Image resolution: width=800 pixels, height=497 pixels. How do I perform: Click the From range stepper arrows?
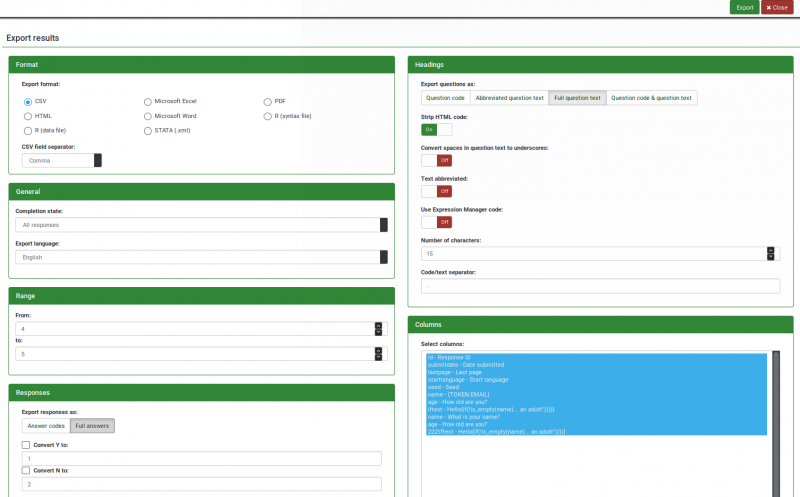click(378, 328)
